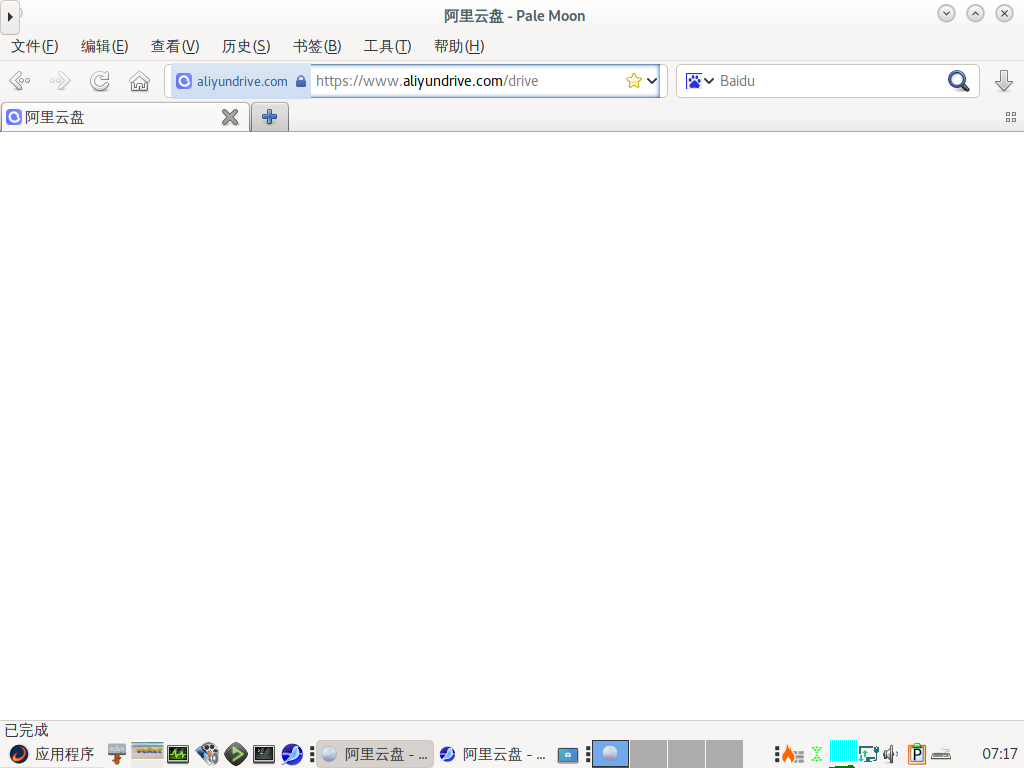The image size is (1024, 768).
Task: Click the desktop pin launcher icon in taskbar
Action: pos(117,754)
